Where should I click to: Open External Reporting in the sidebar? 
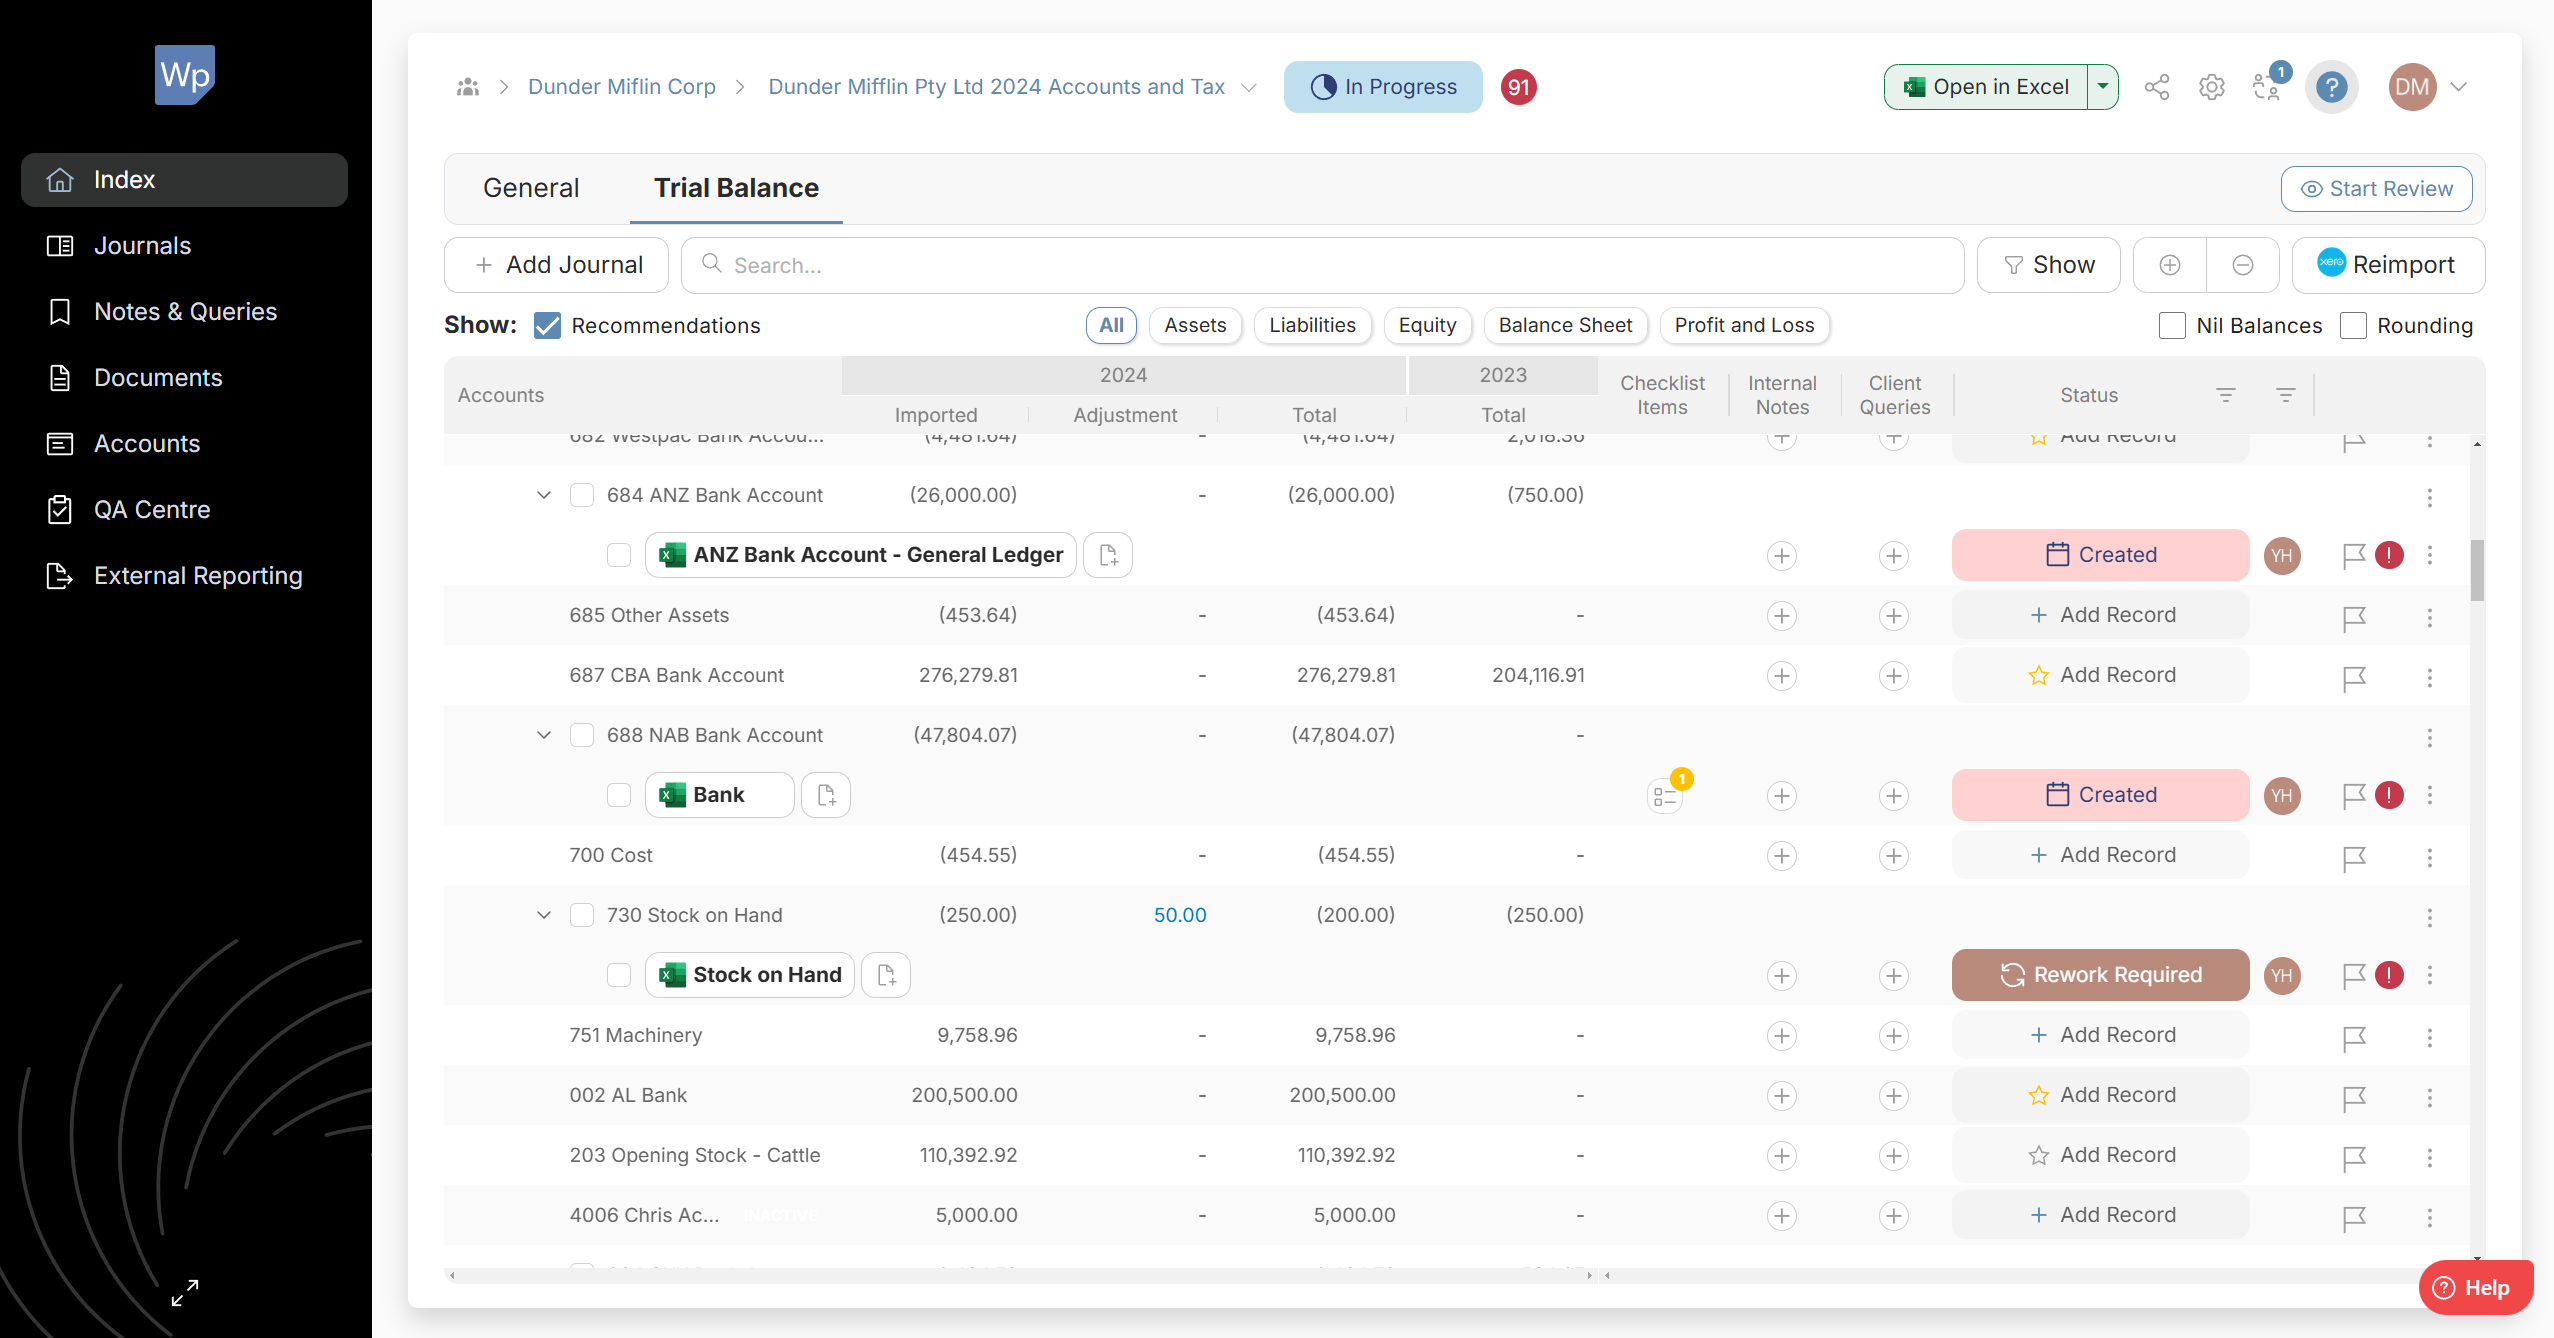(x=184, y=576)
